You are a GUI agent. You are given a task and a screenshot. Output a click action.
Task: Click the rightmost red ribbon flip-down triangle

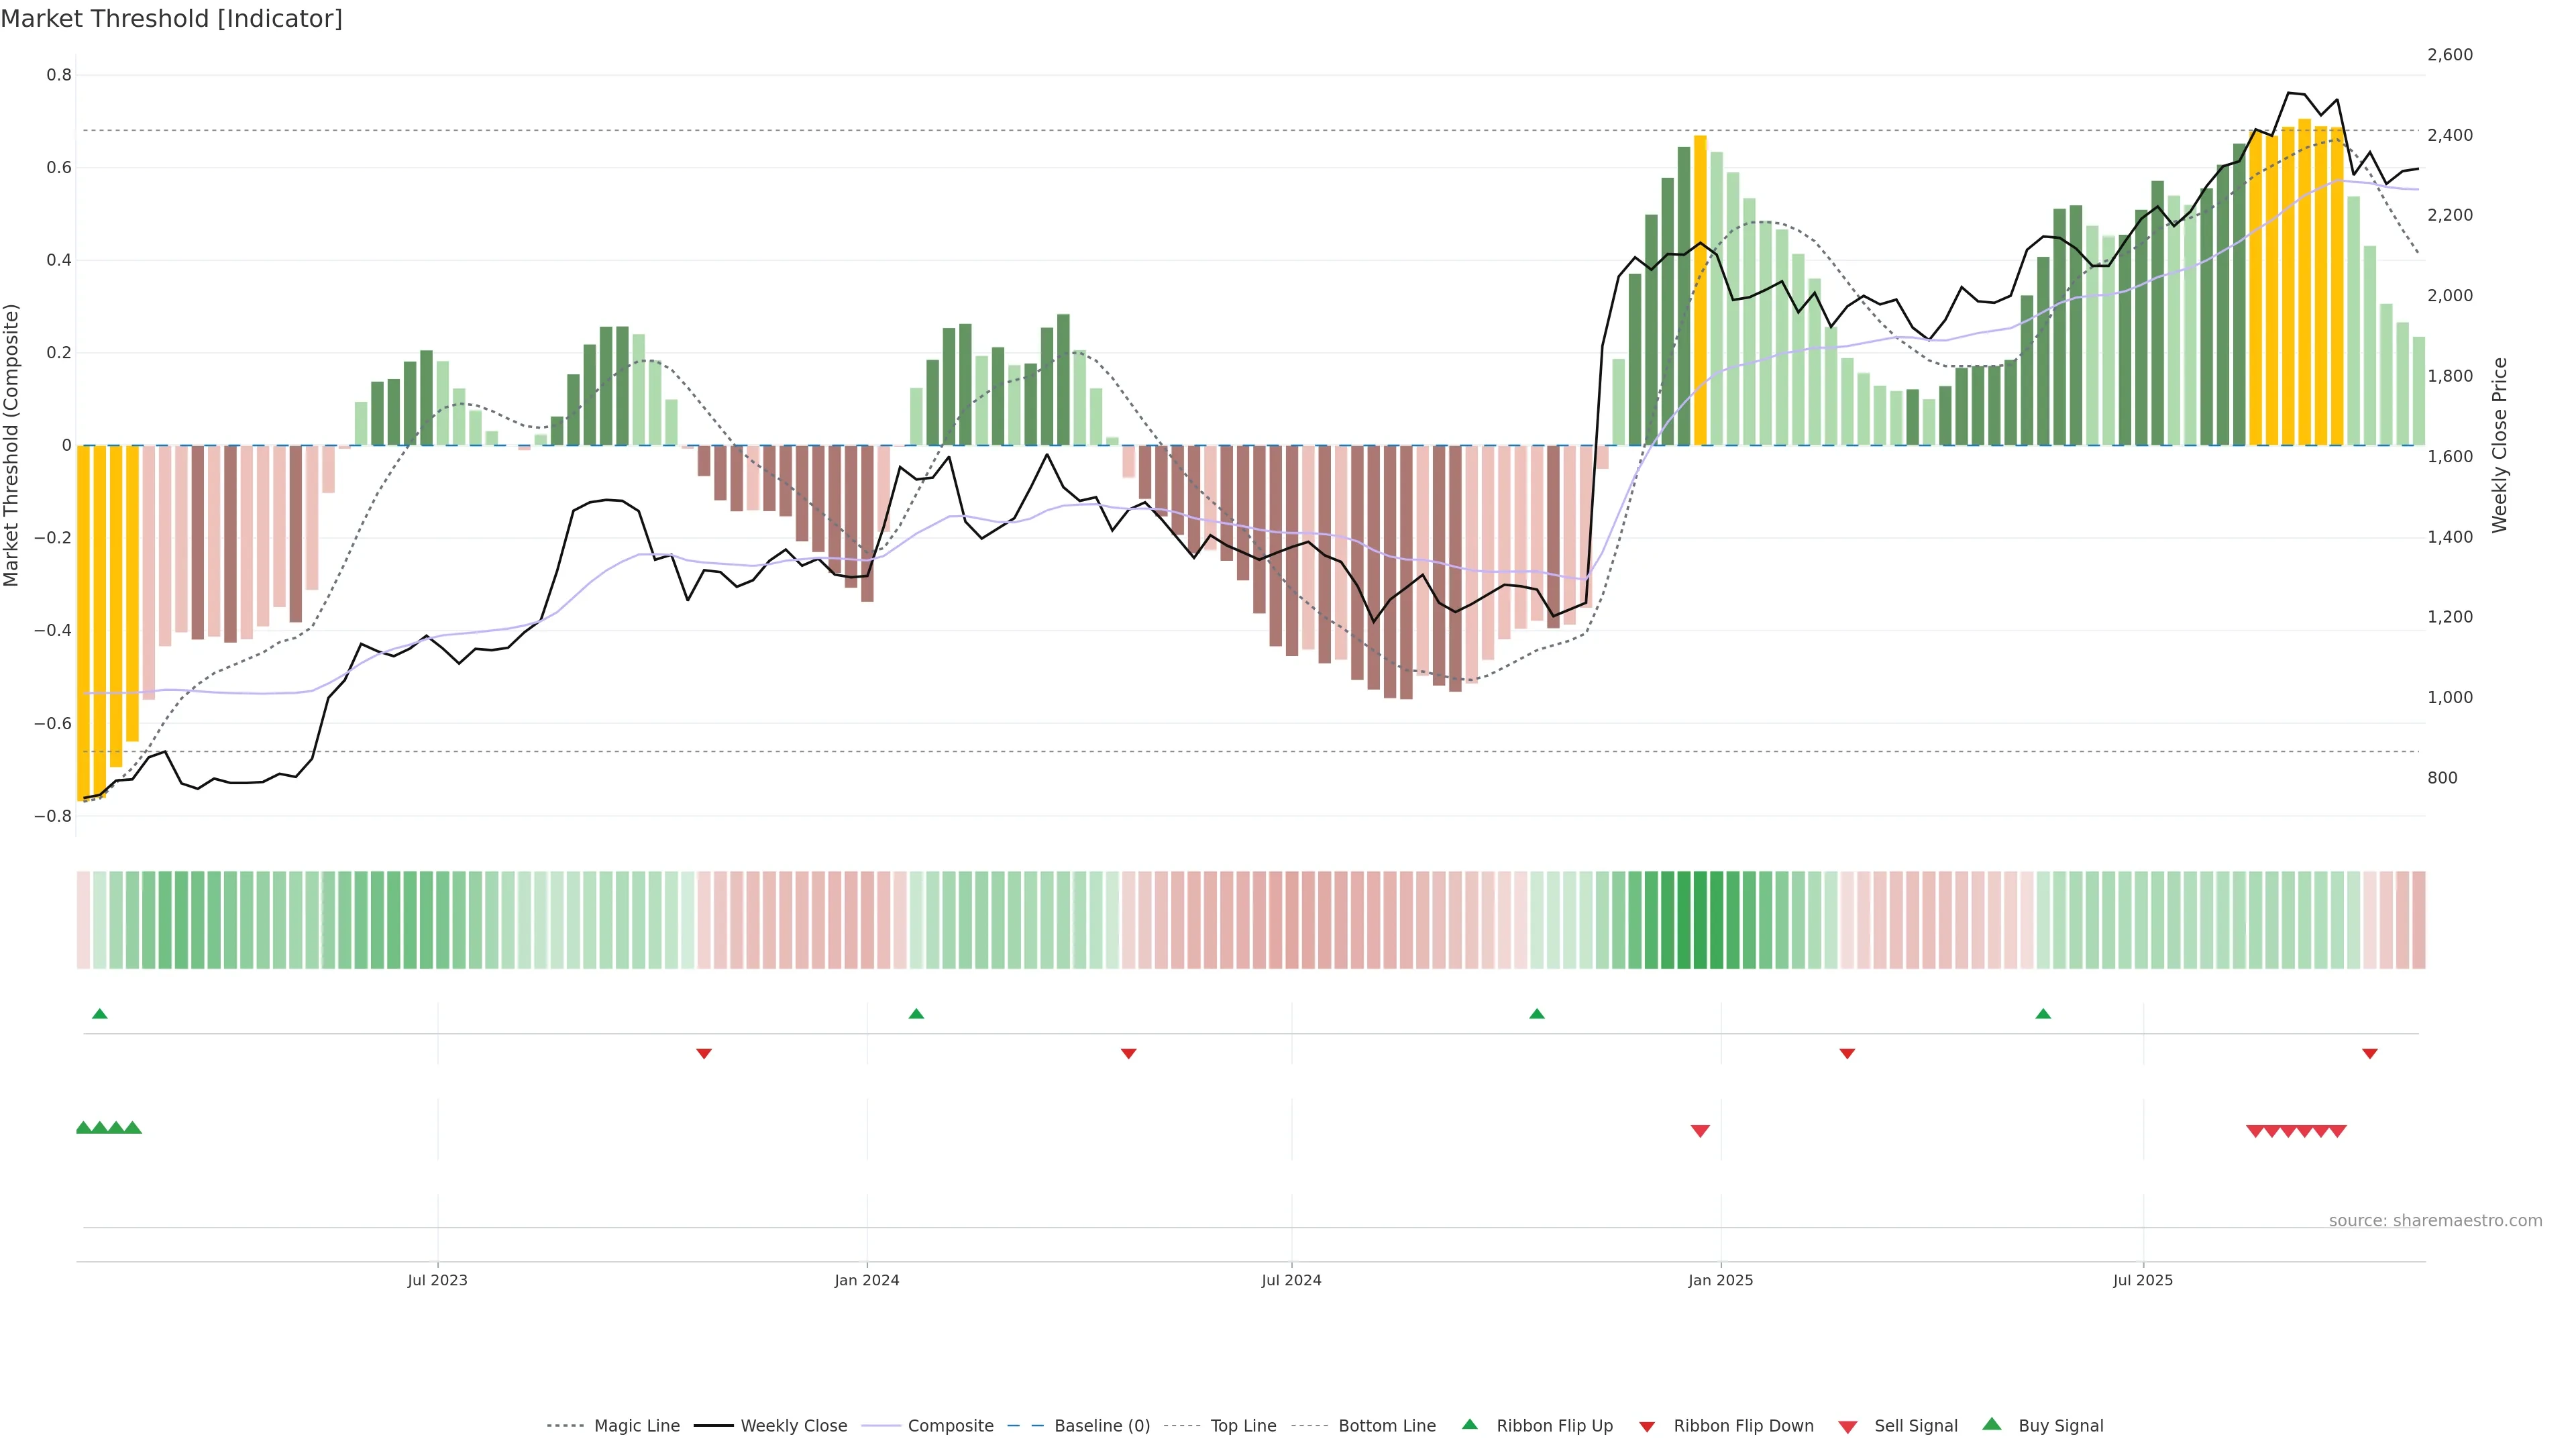pyautogui.click(x=2369, y=1054)
